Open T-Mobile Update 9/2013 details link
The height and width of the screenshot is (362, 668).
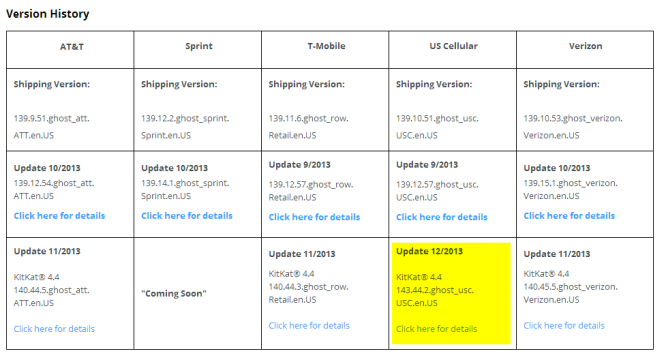[314, 217]
